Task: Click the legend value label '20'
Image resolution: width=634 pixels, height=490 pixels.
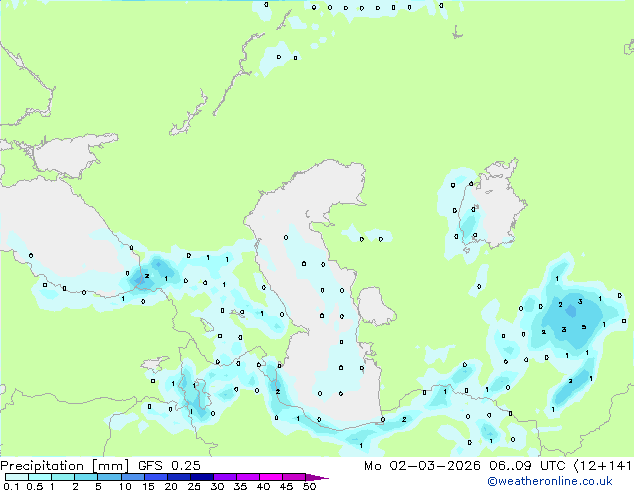Action: (x=171, y=486)
